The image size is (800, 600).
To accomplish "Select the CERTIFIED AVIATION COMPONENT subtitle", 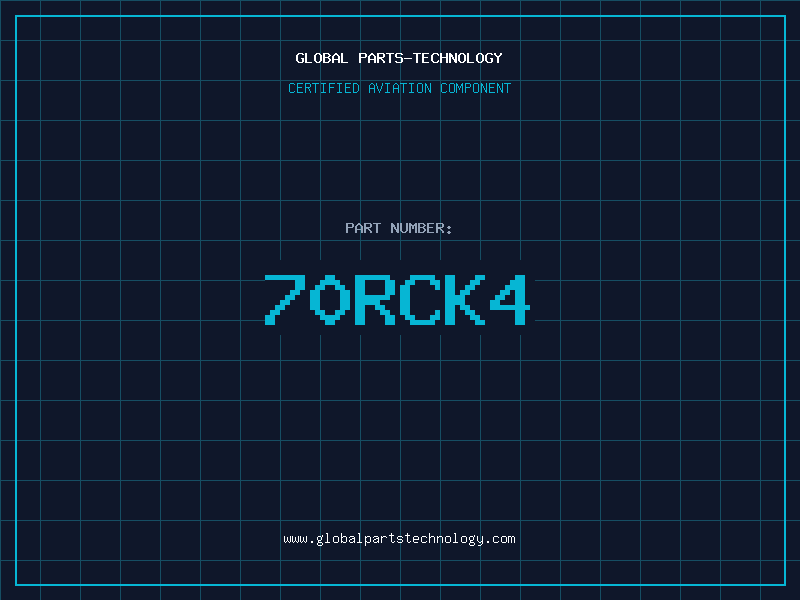I will 399,88.
